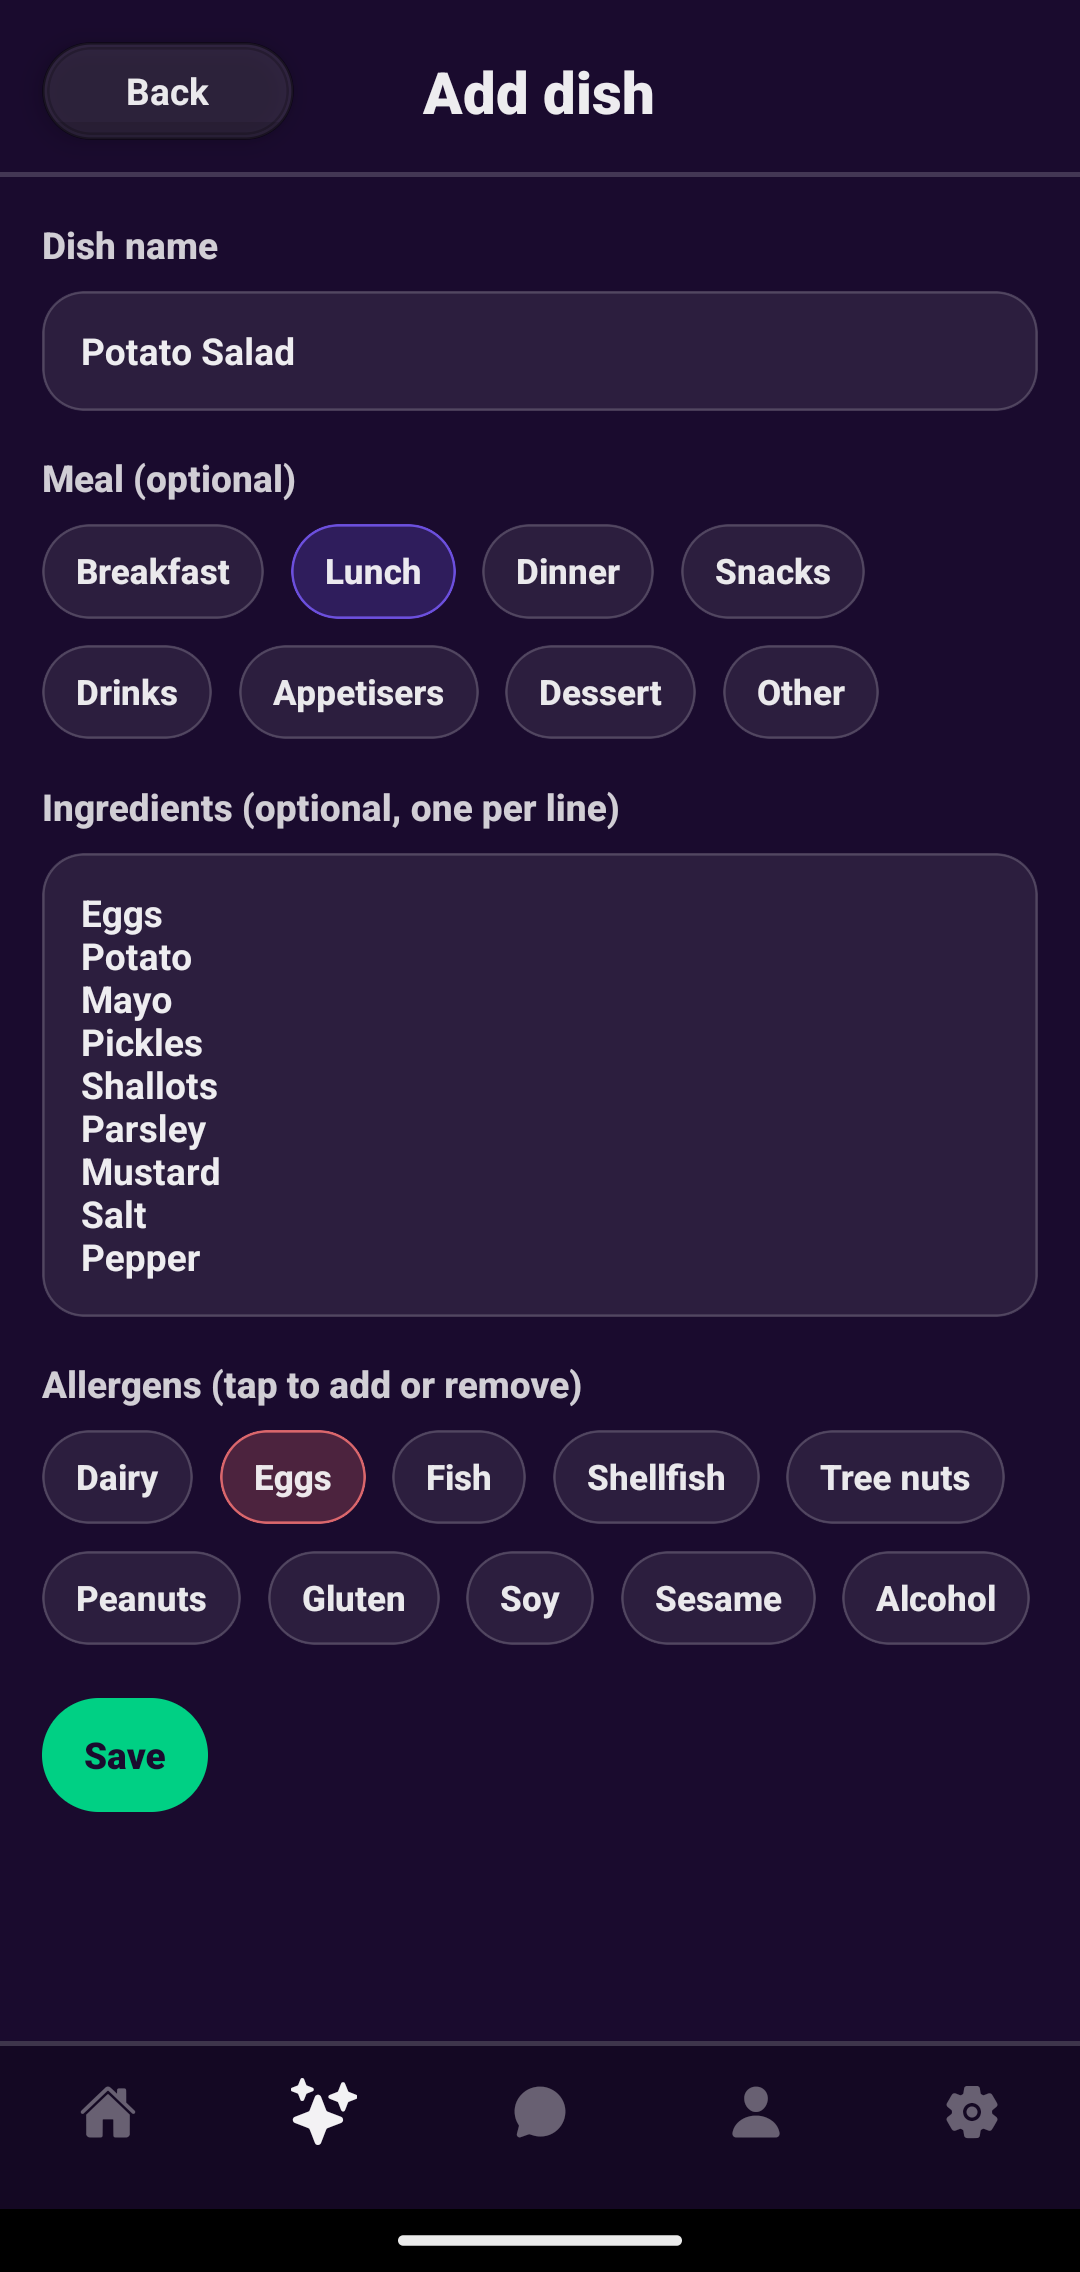This screenshot has height=2272, width=1080.
Task: Edit the Potato Salad dish name field
Action: 540,351
